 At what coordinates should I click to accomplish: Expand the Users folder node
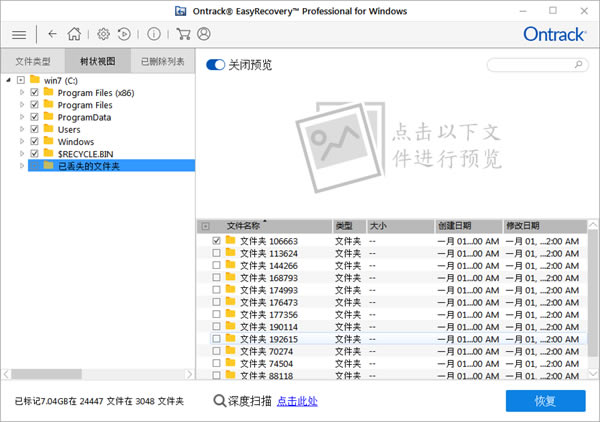click(x=22, y=129)
